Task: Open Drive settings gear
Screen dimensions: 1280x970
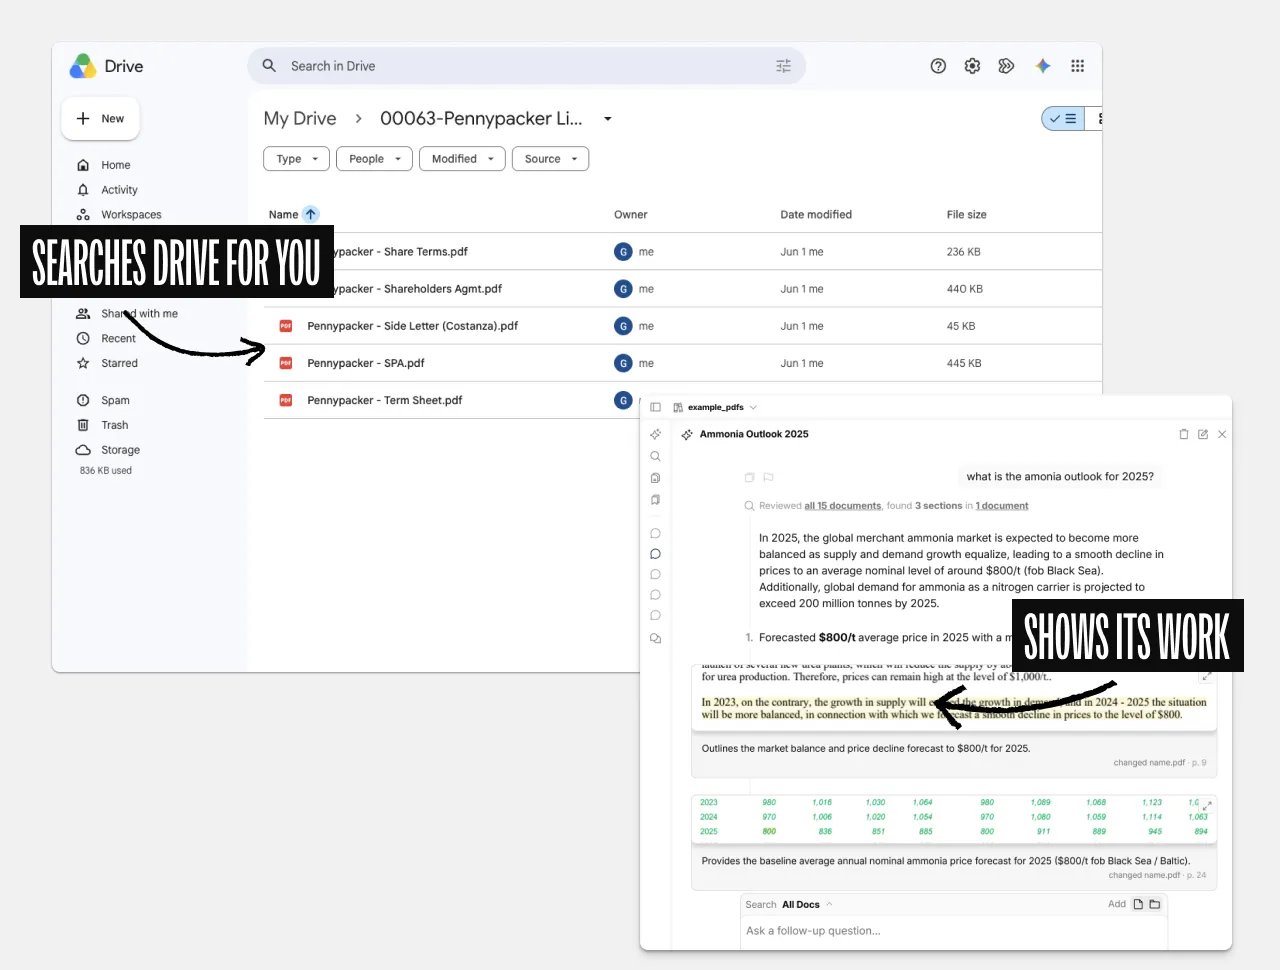Action: click(972, 66)
